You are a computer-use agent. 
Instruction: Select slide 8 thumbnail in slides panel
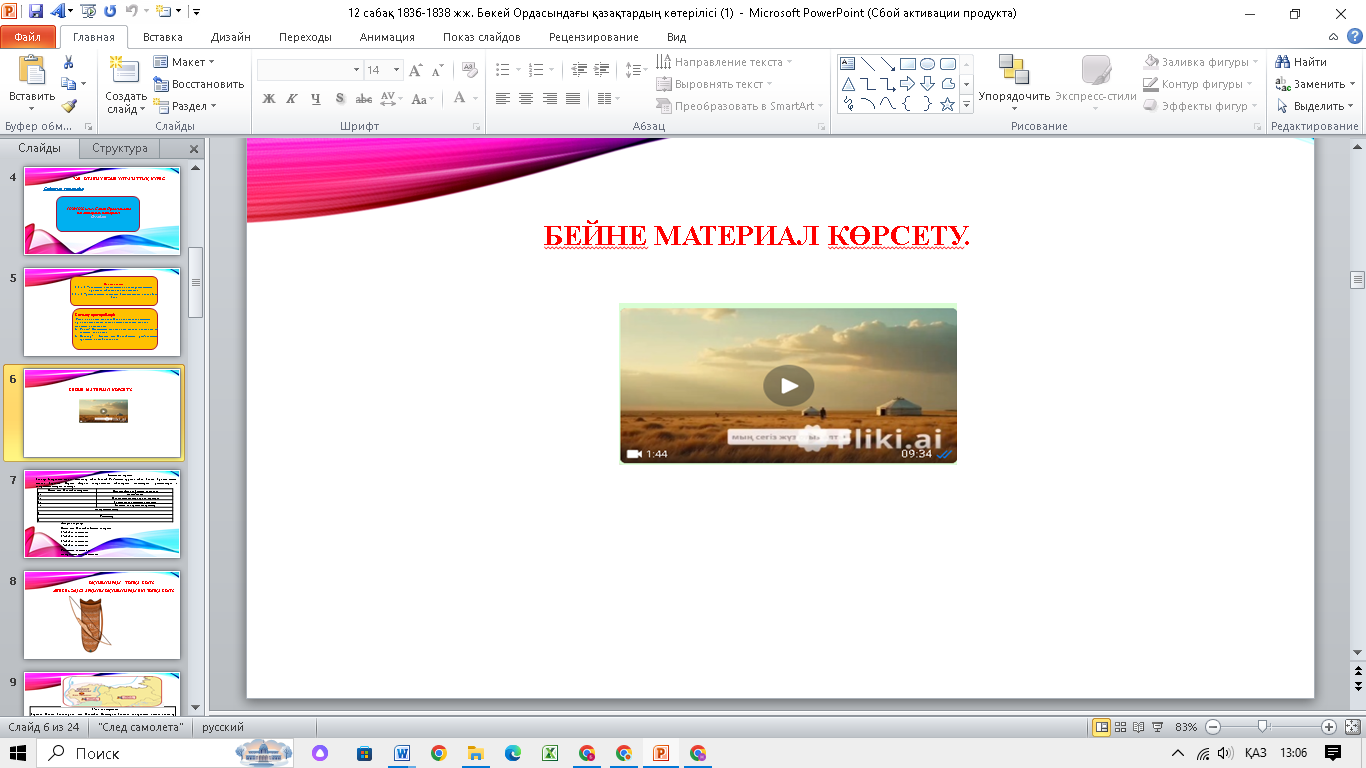pos(102,614)
